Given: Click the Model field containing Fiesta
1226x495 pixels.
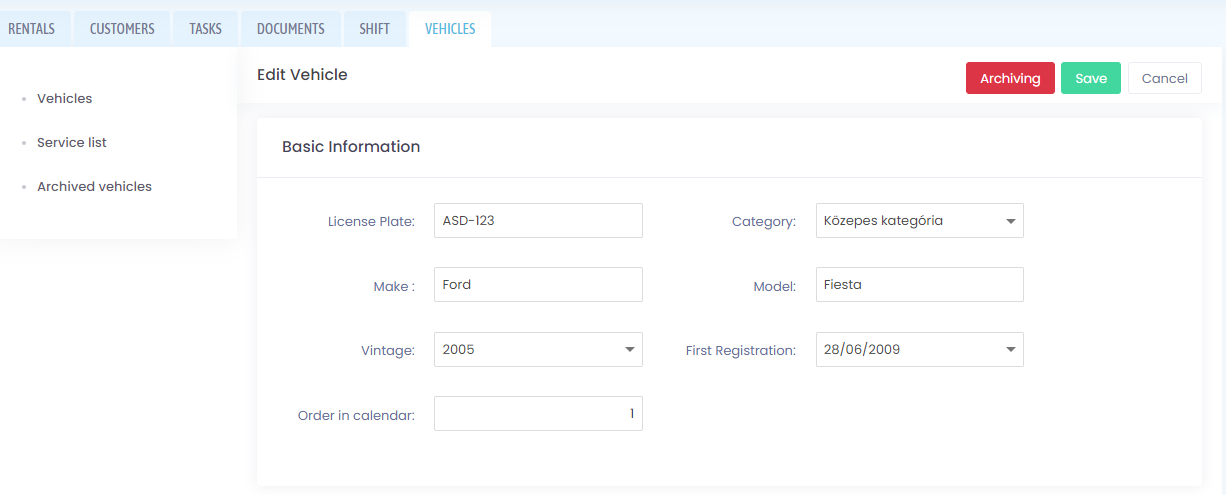Looking at the screenshot, I should (x=920, y=285).
